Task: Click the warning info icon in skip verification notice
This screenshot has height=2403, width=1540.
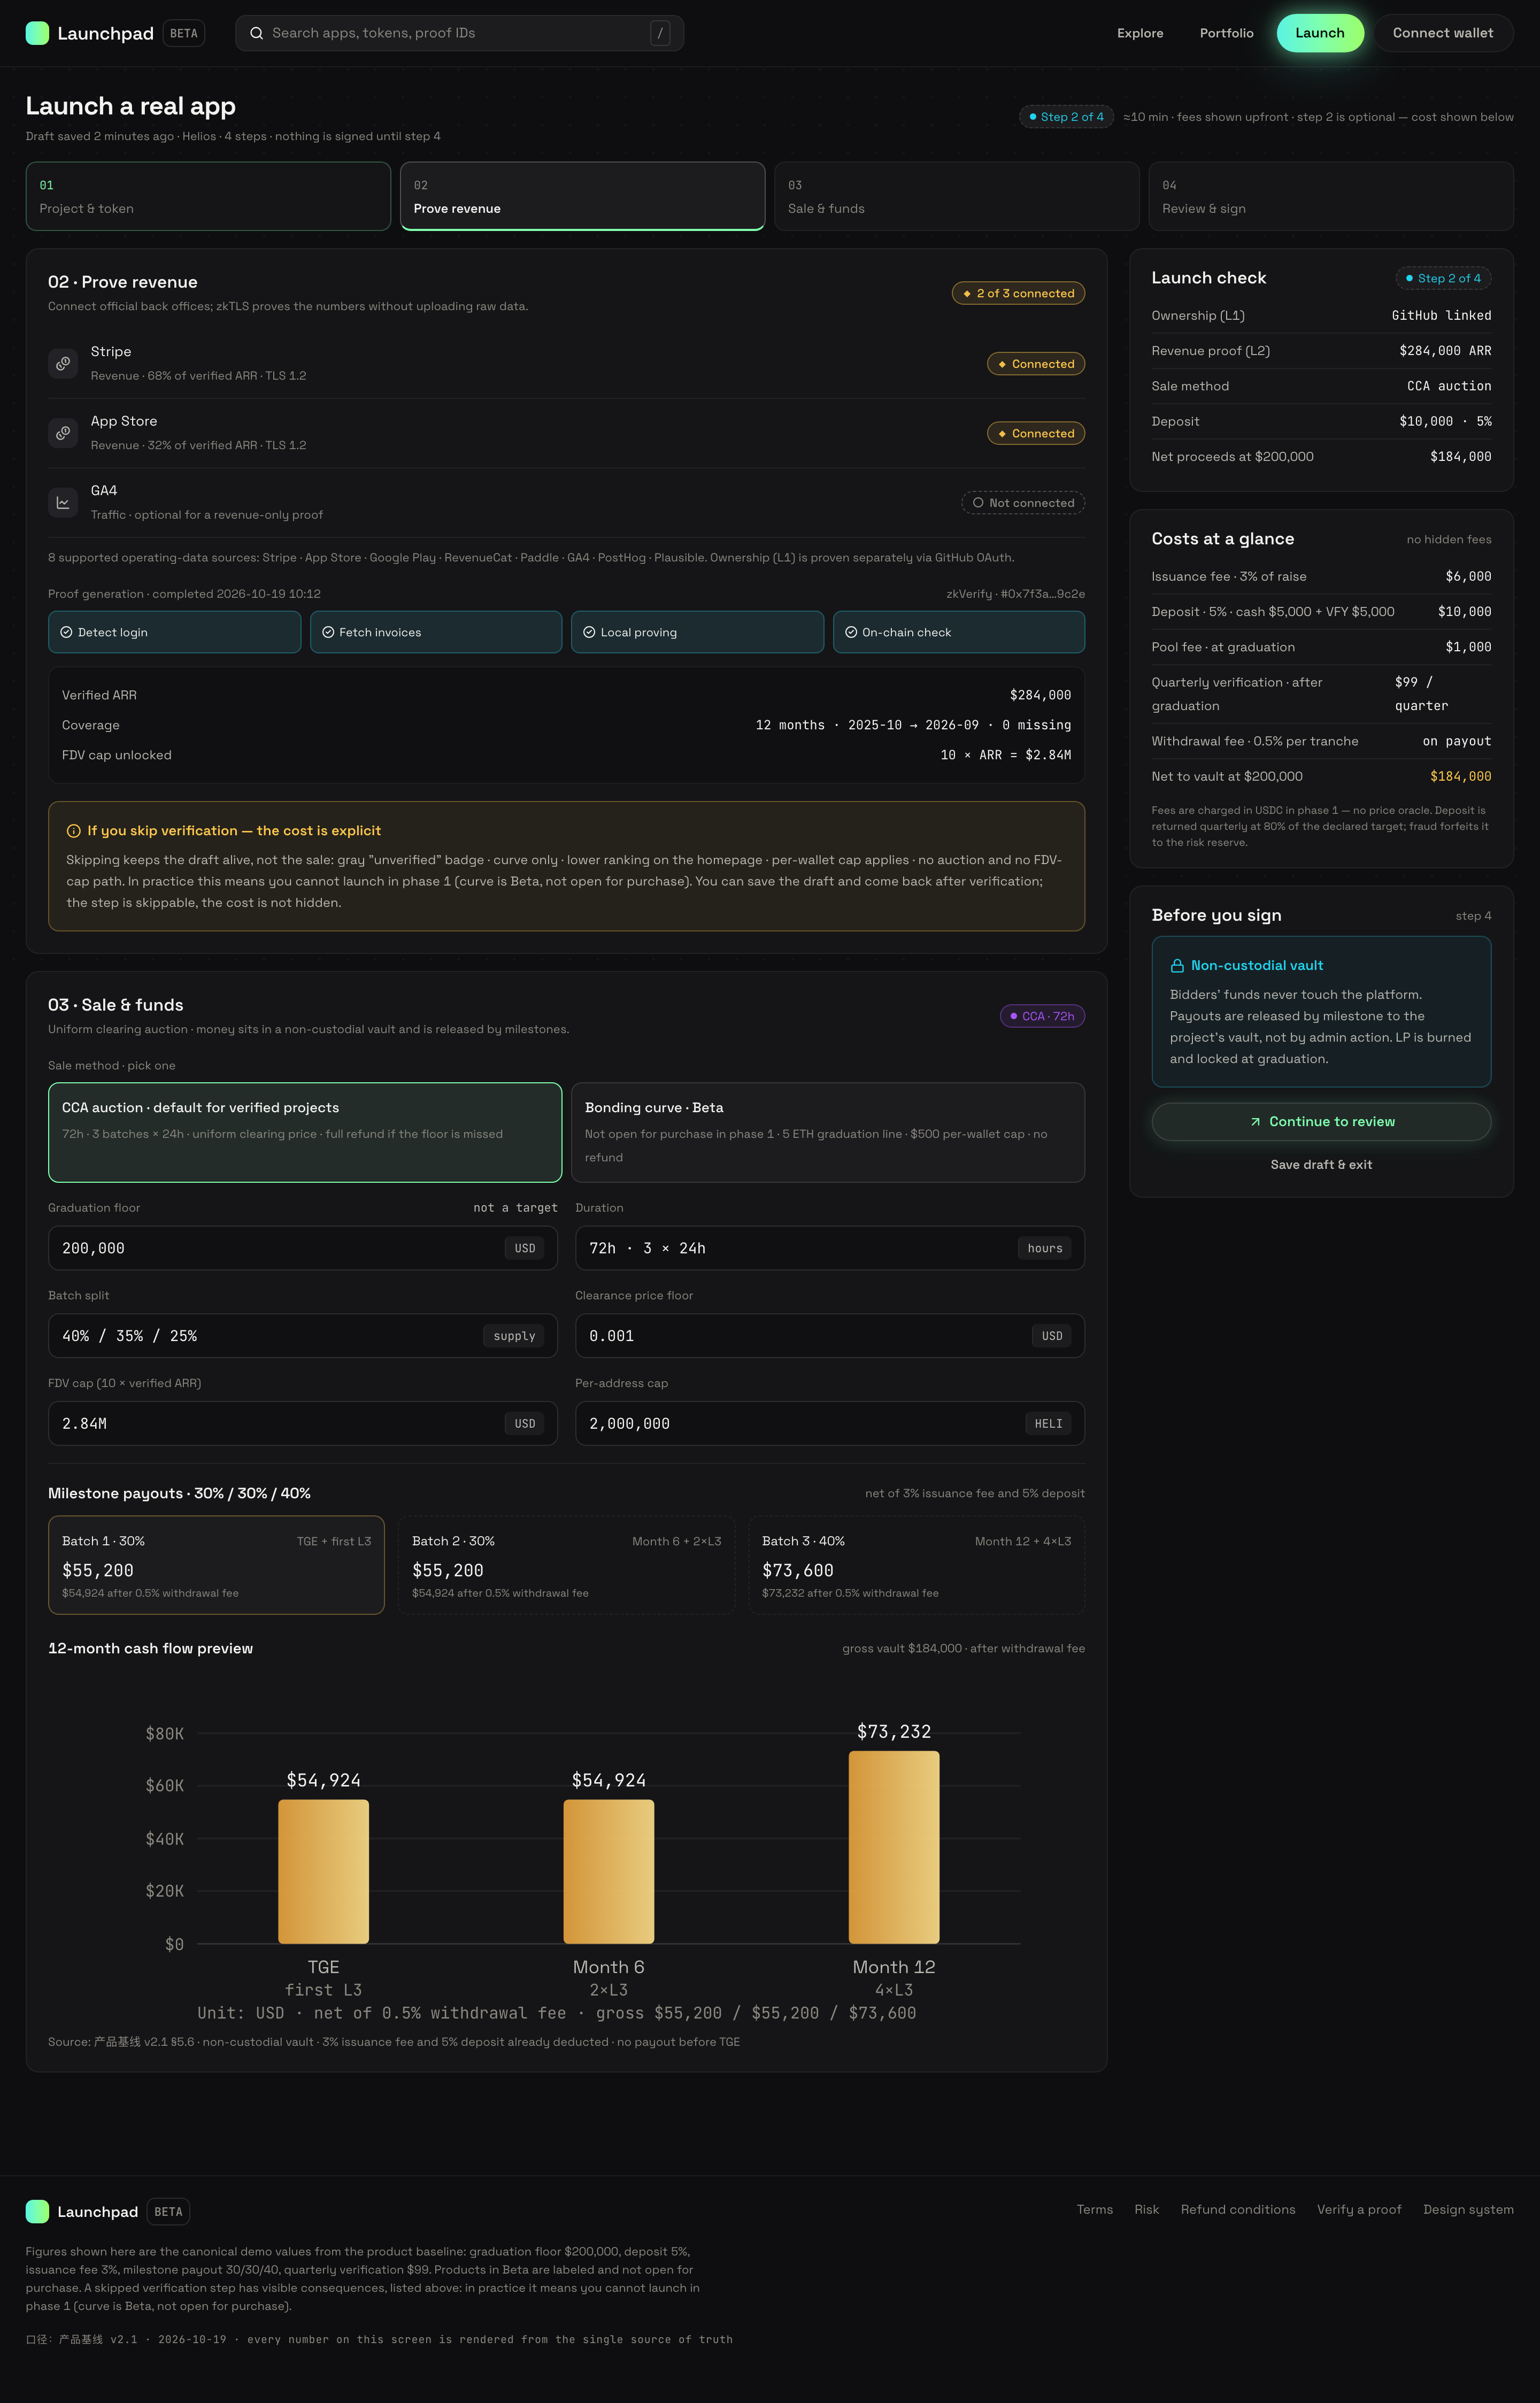Action: (73, 831)
